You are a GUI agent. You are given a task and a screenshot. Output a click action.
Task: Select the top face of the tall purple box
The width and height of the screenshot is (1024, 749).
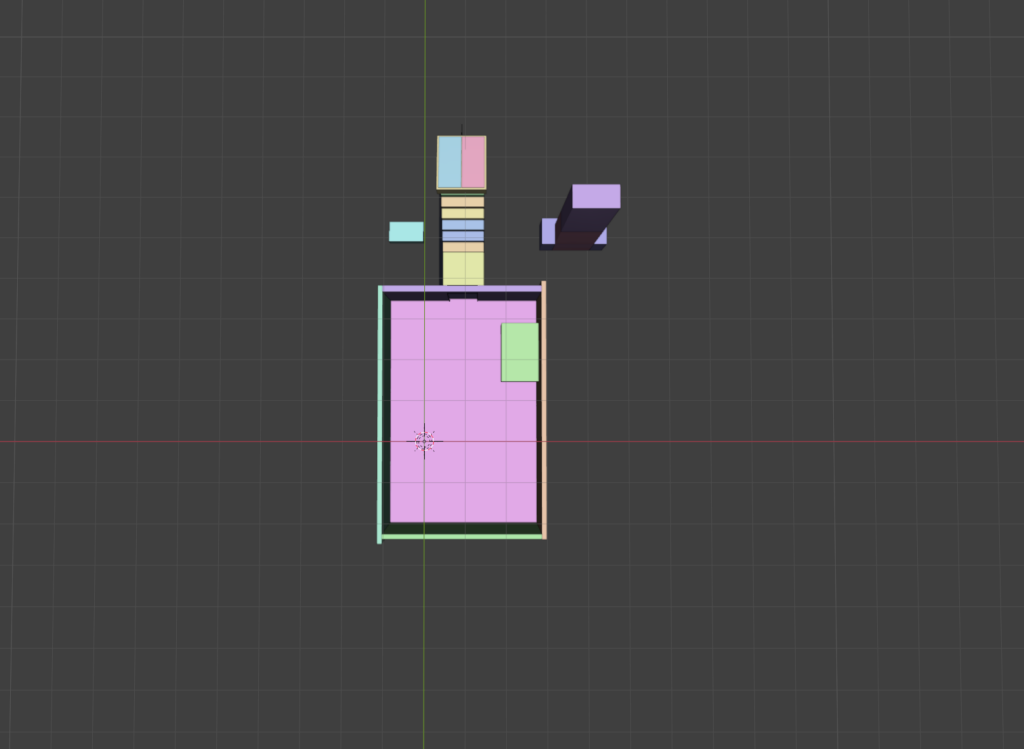tap(596, 196)
